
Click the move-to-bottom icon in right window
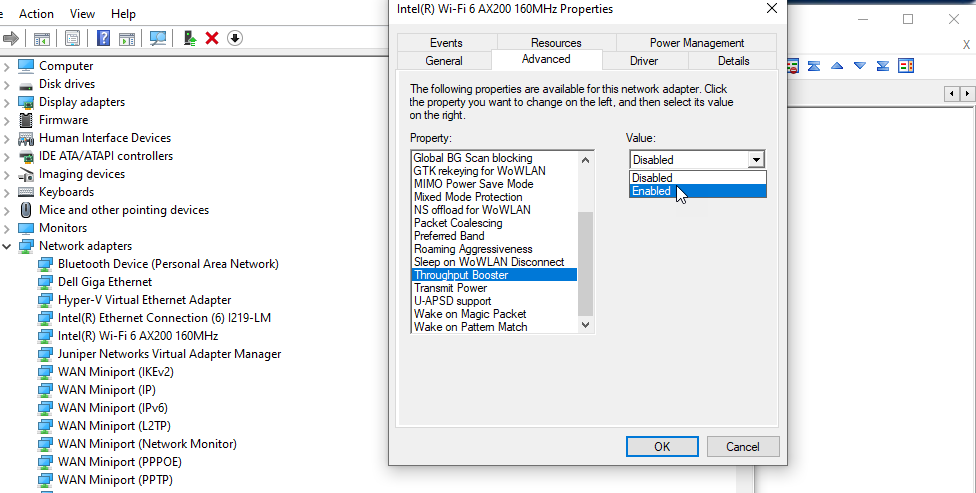click(883, 66)
